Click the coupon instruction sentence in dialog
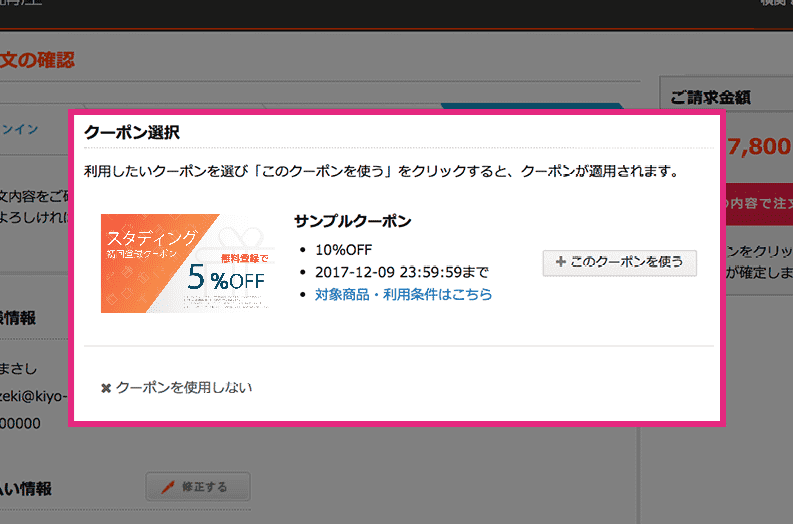The height and width of the screenshot is (524, 793). [381, 172]
